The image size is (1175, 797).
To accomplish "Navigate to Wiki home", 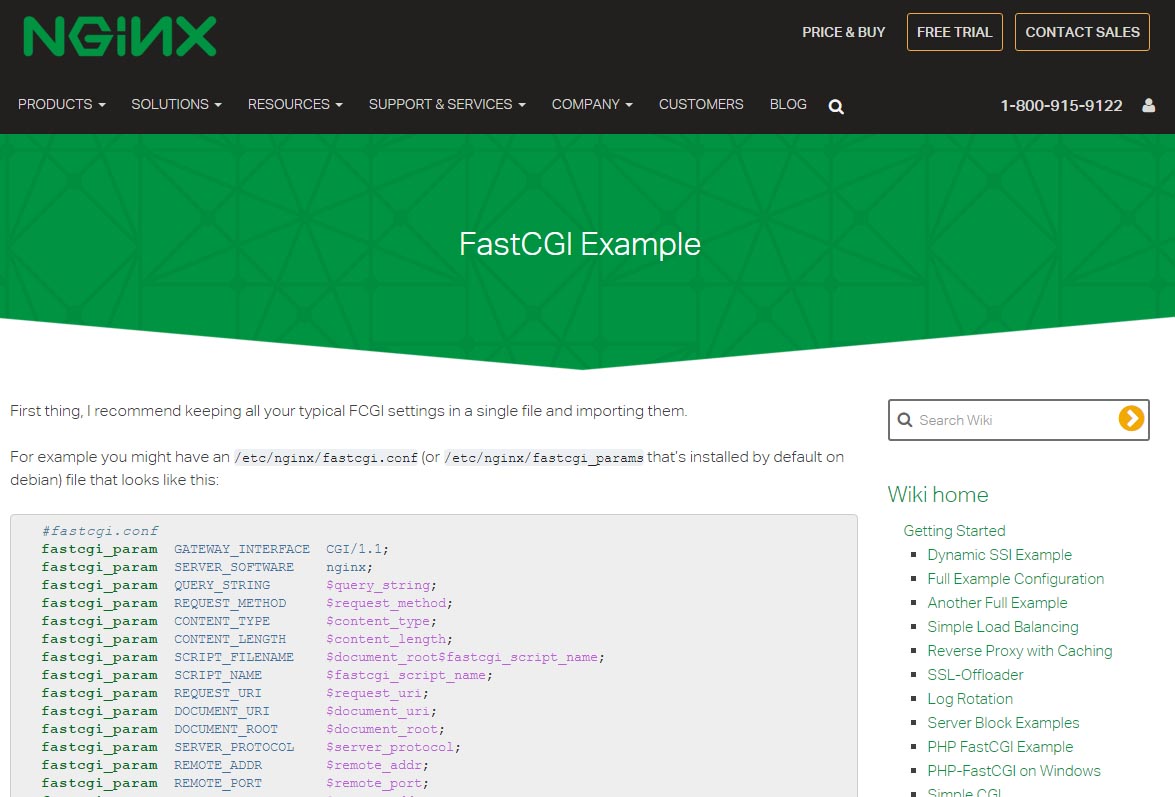I will 937,494.
